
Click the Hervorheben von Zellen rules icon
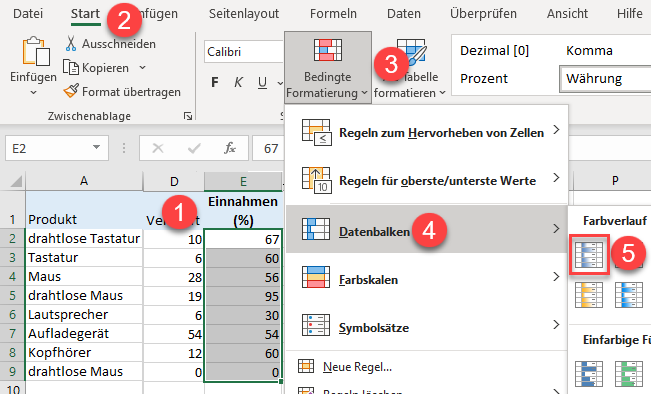pyautogui.click(x=316, y=132)
